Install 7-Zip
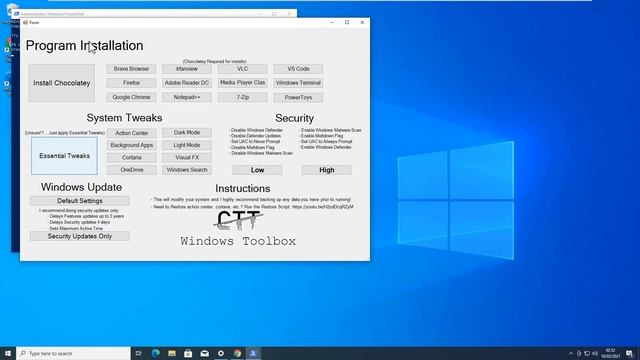This screenshot has width=640, height=360. [x=242, y=97]
